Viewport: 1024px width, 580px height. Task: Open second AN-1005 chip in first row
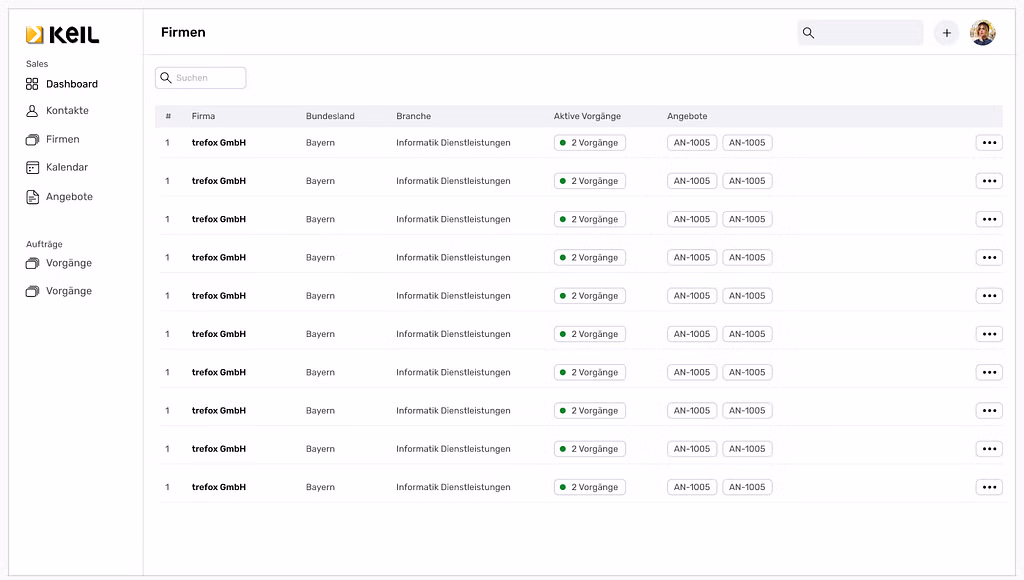click(747, 142)
